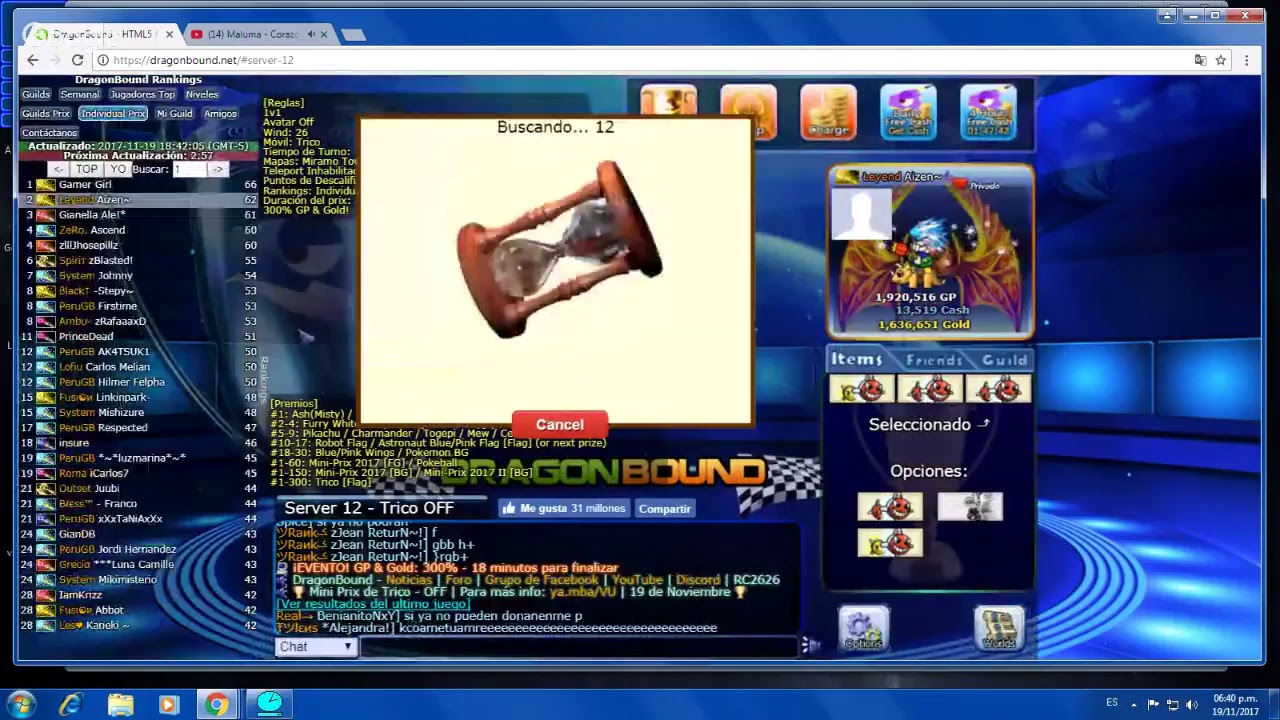Bookmark page with the star icon
1280x720 pixels.
(x=1221, y=60)
